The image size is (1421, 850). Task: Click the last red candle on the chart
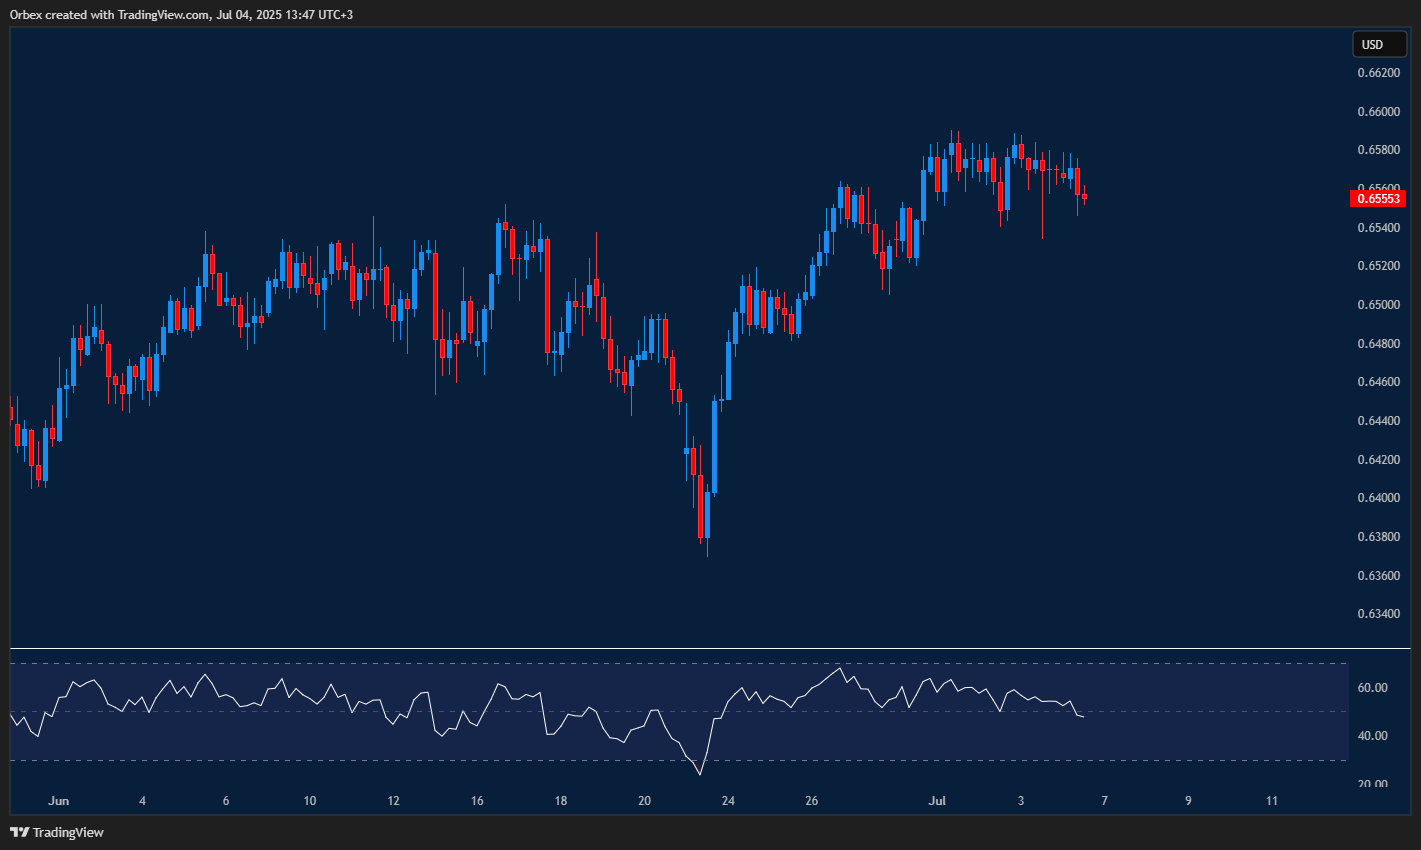coord(1084,196)
